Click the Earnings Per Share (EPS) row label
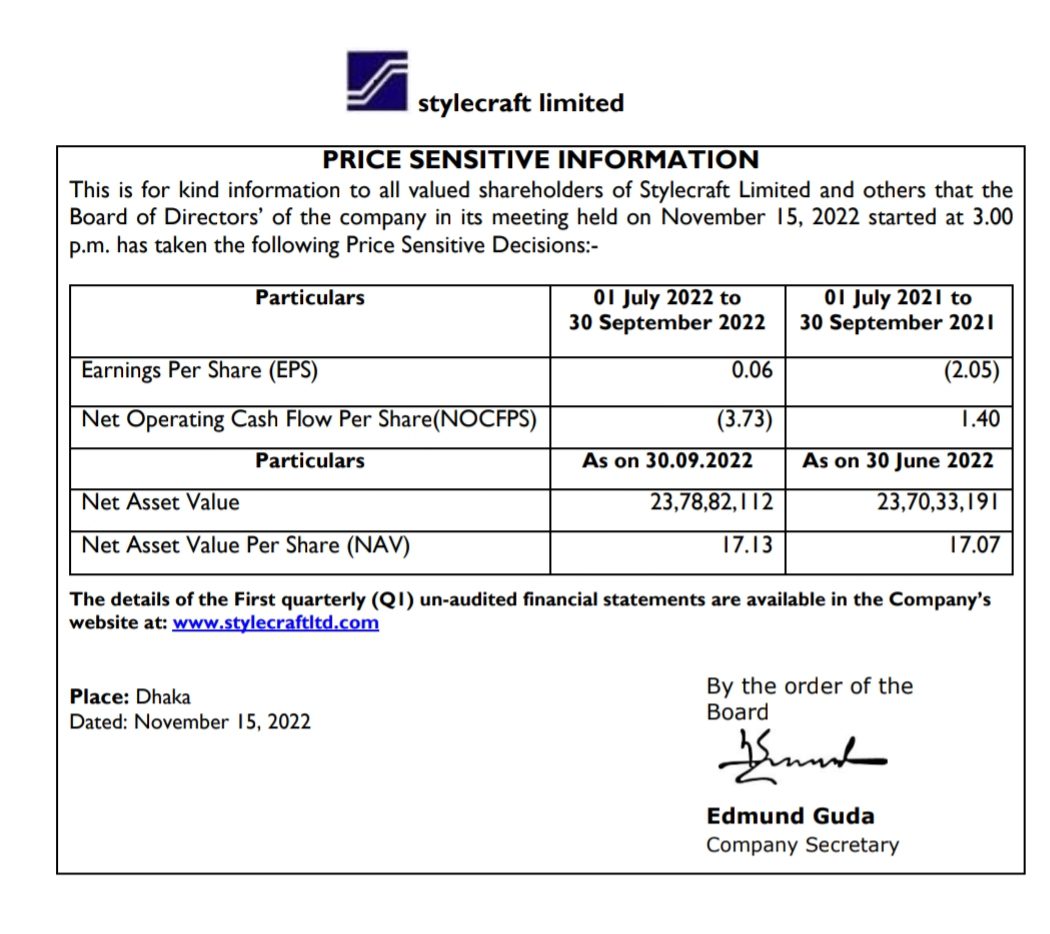Image resolution: width=1050 pixels, height=934 pixels. 200,370
